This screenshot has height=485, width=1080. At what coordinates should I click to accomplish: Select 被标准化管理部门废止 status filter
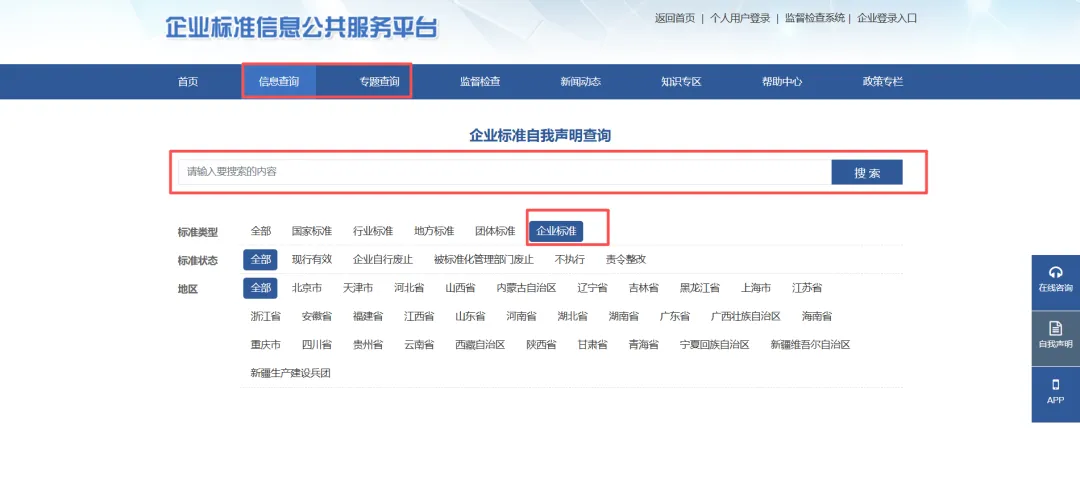tap(484, 260)
